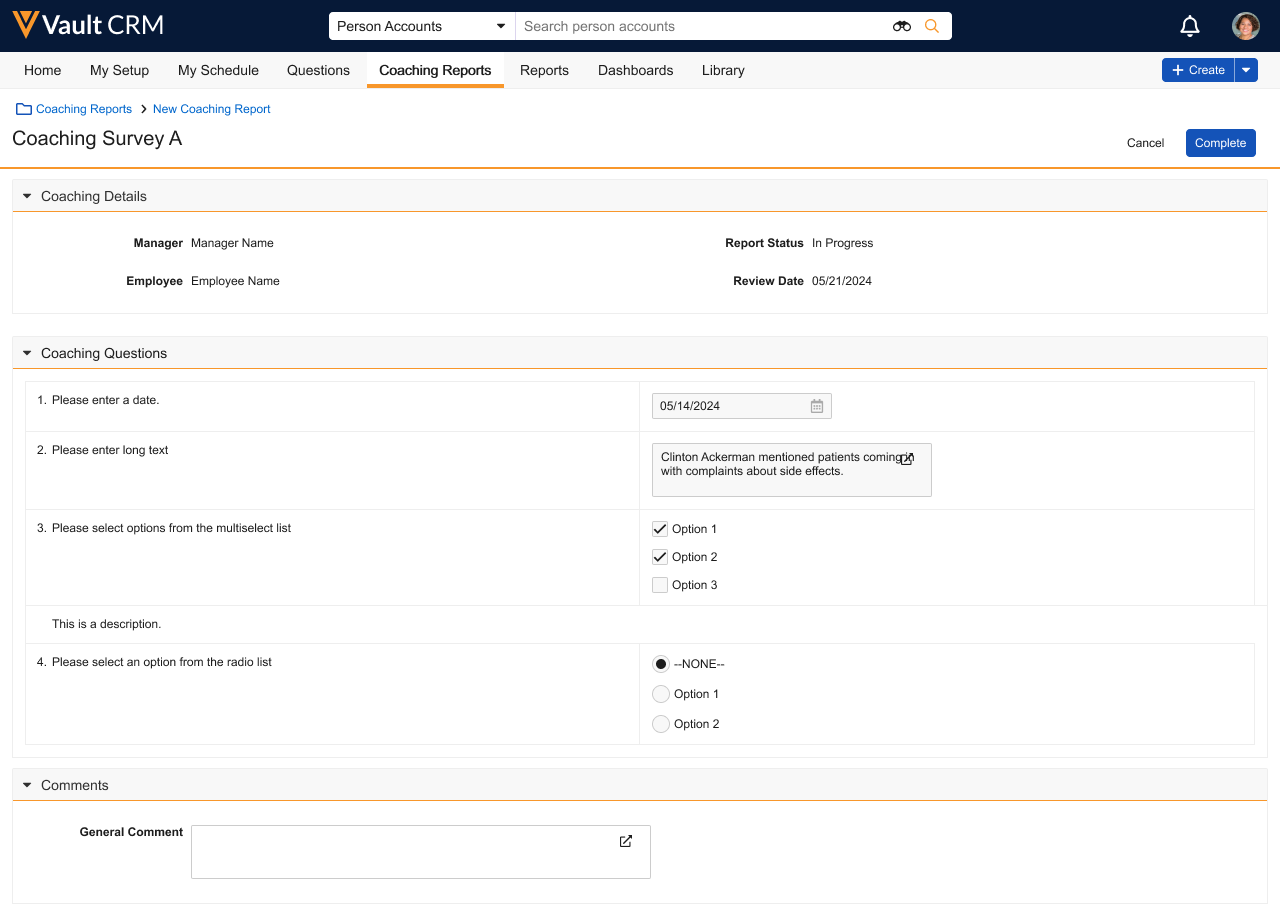Image resolution: width=1280 pixels, height=916 pixels.
Task: Open the Person Accounts dropdown
Action: (421, 26)
